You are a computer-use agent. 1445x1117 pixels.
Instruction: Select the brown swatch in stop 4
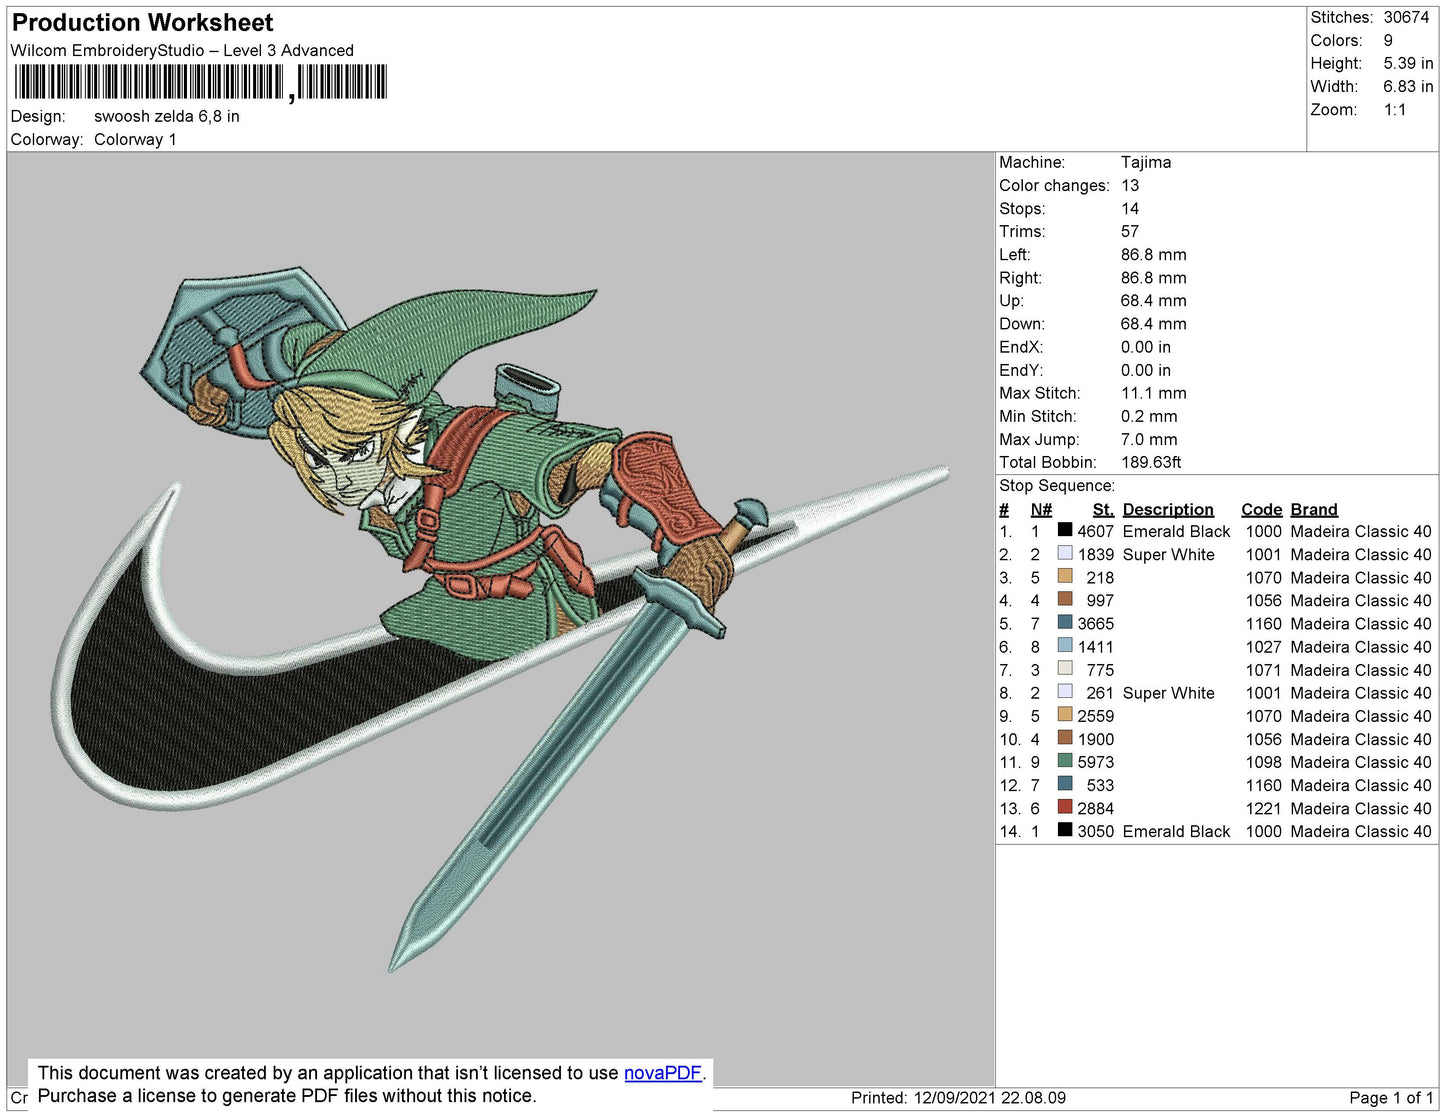pos(1065,600)
